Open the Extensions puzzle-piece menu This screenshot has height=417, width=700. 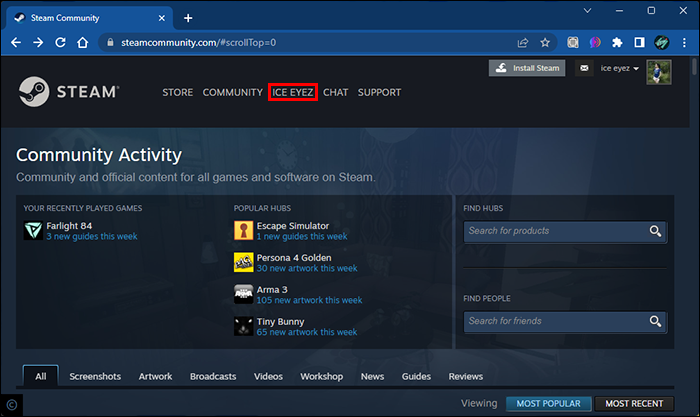(x=617, y=42)
